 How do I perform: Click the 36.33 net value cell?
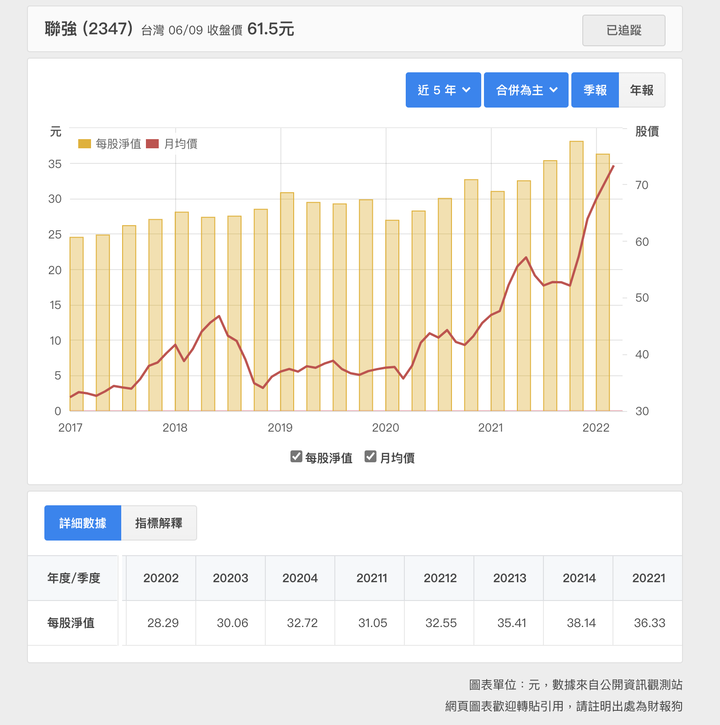tap(649, 623)
